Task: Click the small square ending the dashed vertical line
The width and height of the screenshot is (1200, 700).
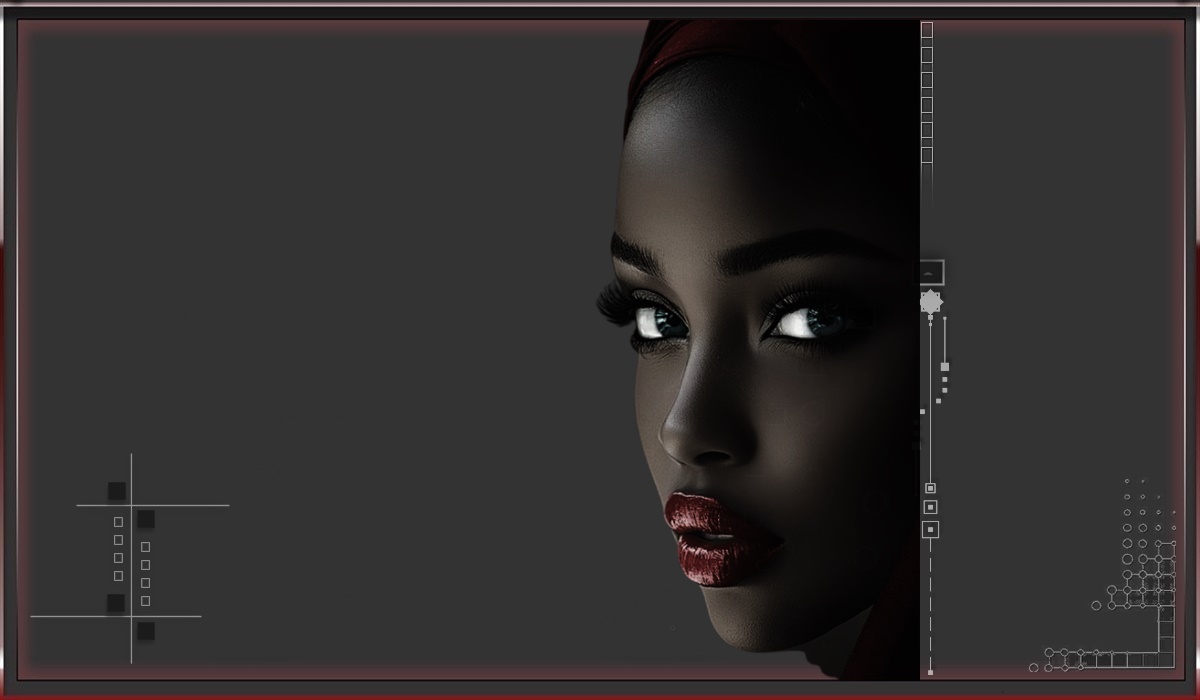Action: point(930,672)
